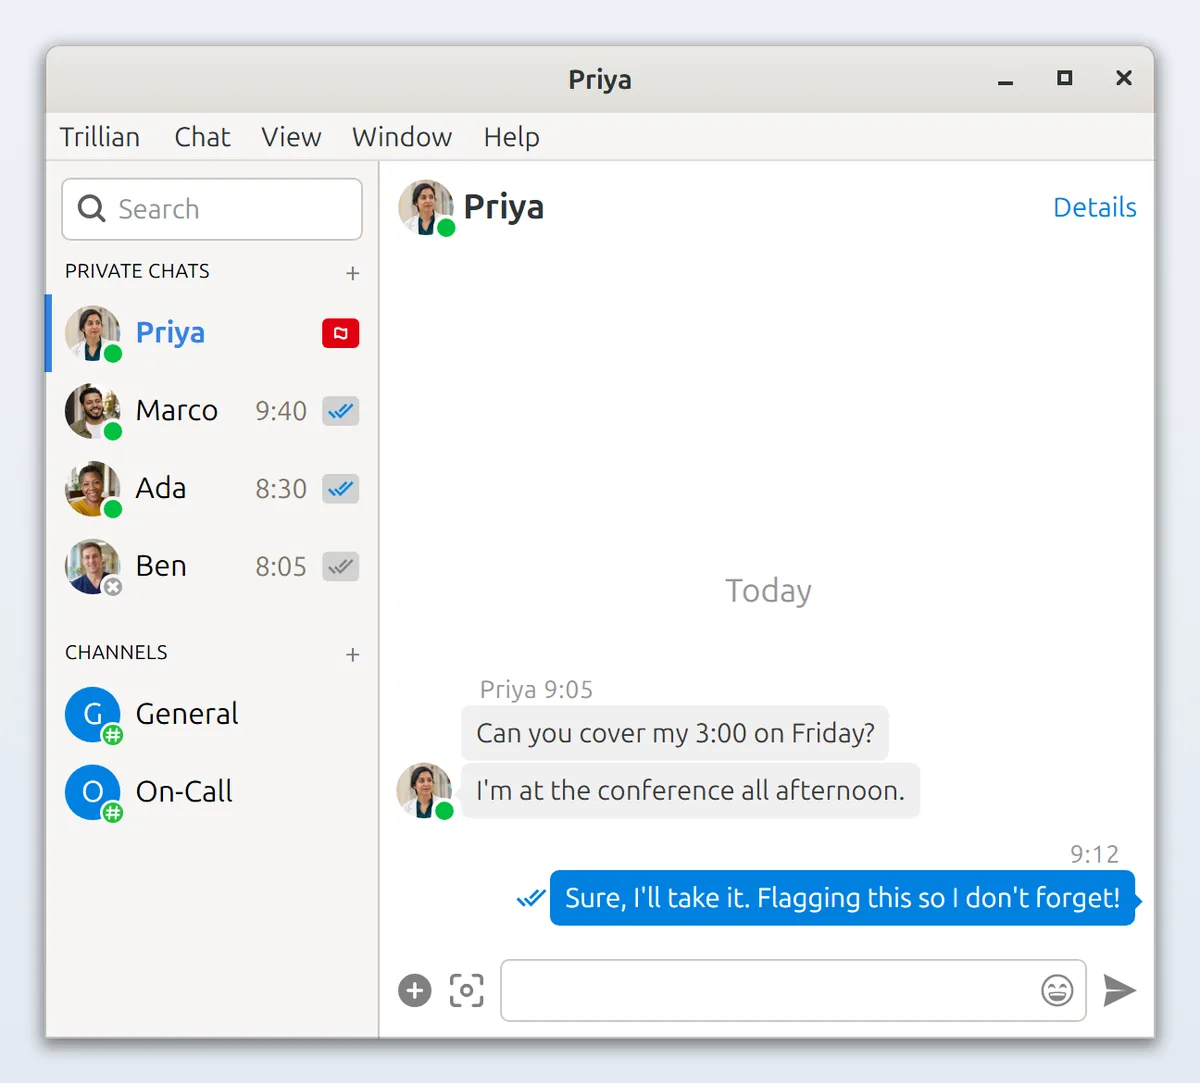
Task: Click the 9:40 time on Marco's row
Action: [281, 411]
